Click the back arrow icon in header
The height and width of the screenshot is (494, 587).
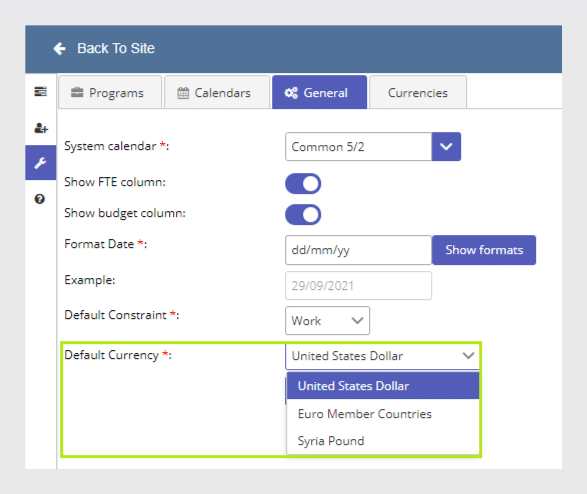point(60,49)
